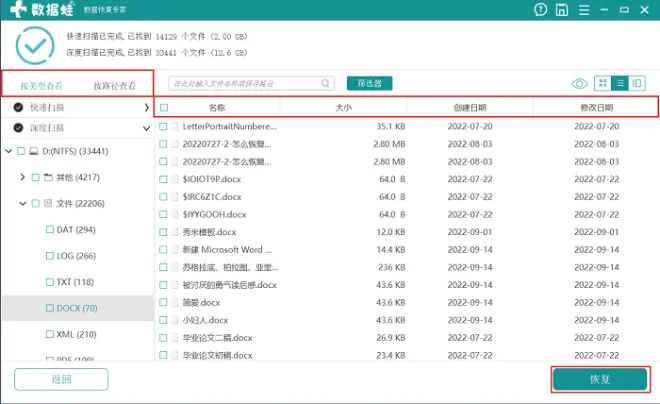The image size is (660, 404).
Task: Check the DAT (294) checkbox
Action: [x=50, y=229]
